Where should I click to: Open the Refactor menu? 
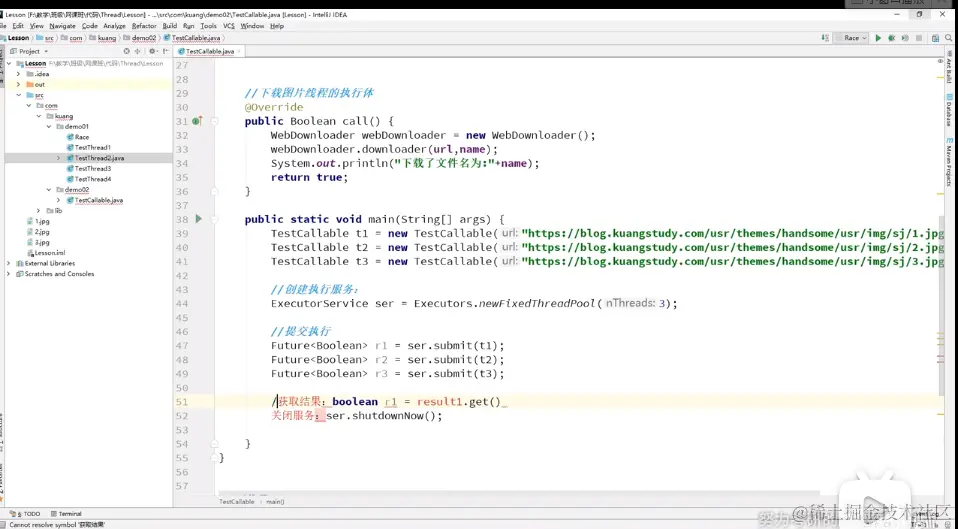point(144,26)
